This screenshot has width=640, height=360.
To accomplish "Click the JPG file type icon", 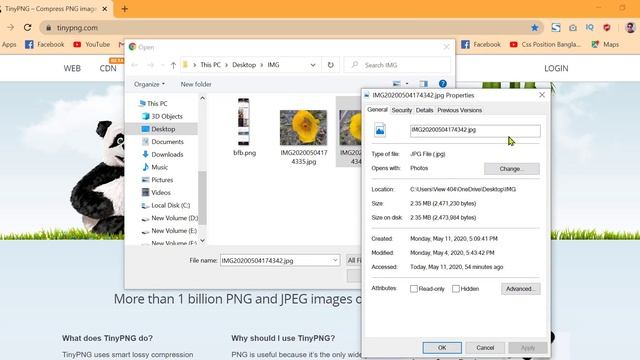I will pos(380,130).
